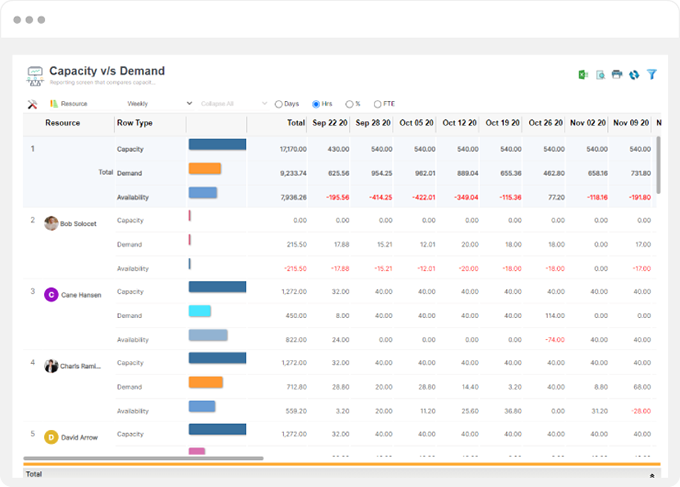
Task: Select Cane Hansen resource name
Action: pos(81,295)
